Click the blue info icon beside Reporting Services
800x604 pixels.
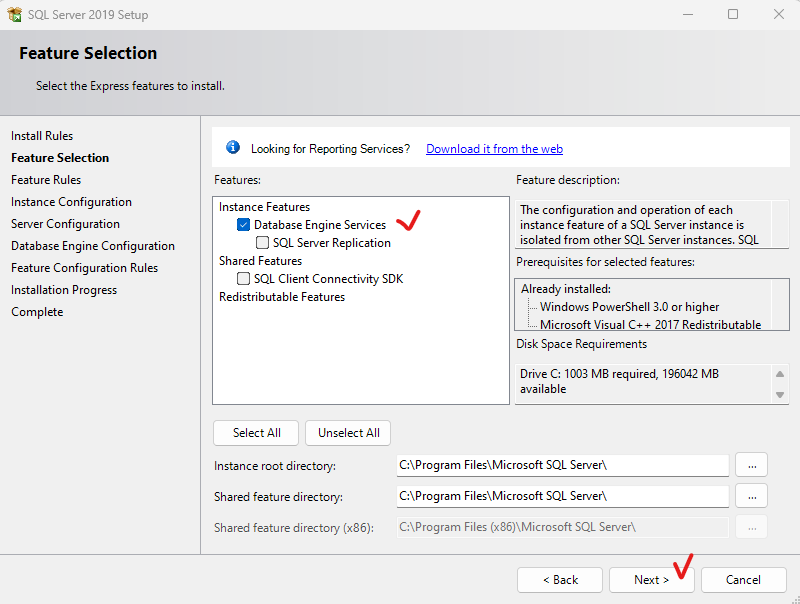click(233, 147)
